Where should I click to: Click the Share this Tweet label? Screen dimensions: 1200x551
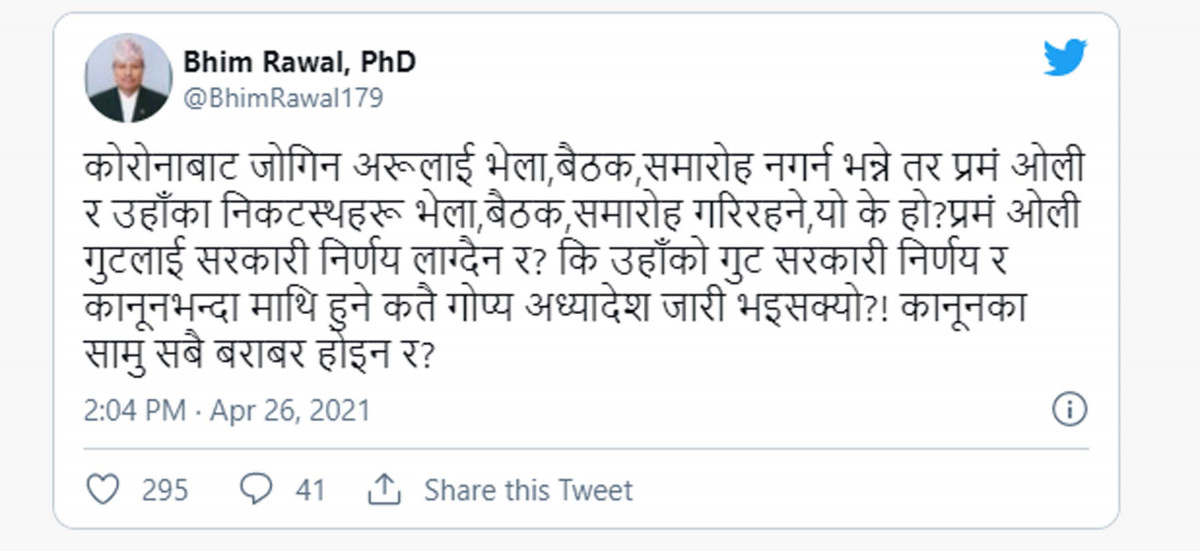point(528,490)
